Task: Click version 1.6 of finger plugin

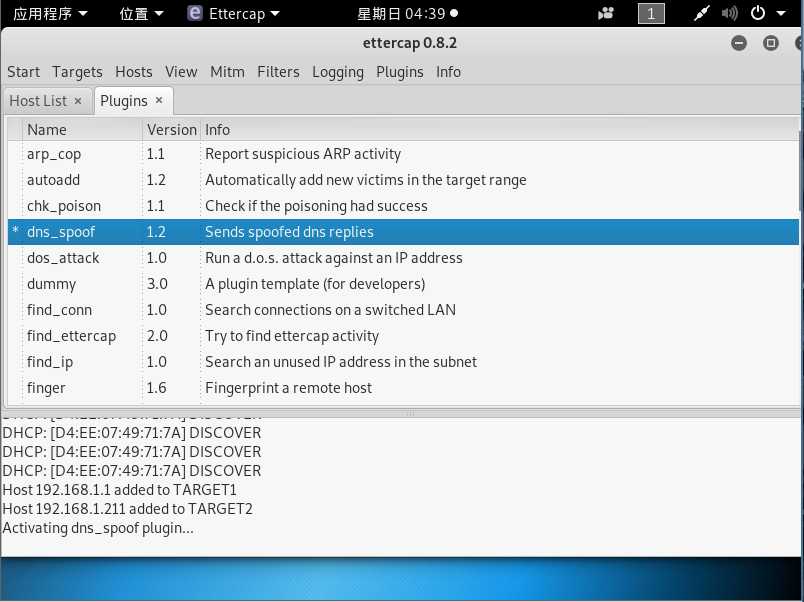Action: tap(156, 388)
